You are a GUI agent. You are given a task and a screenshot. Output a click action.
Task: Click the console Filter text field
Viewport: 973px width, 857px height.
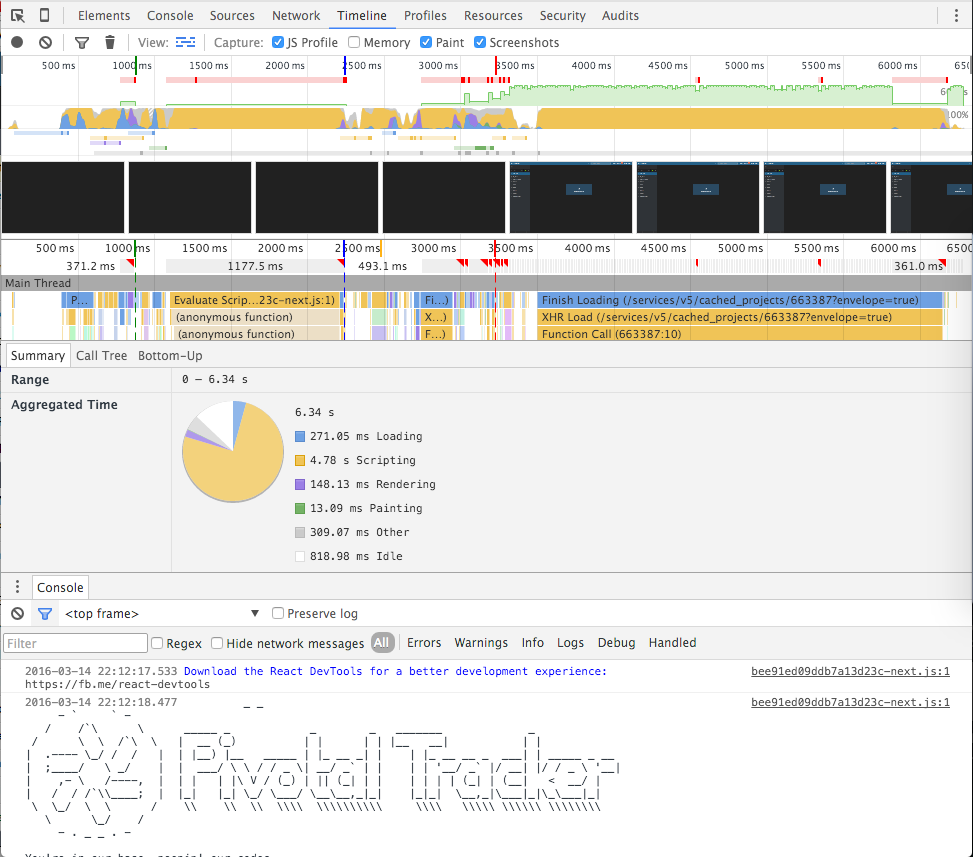click(x=76, y=643)
